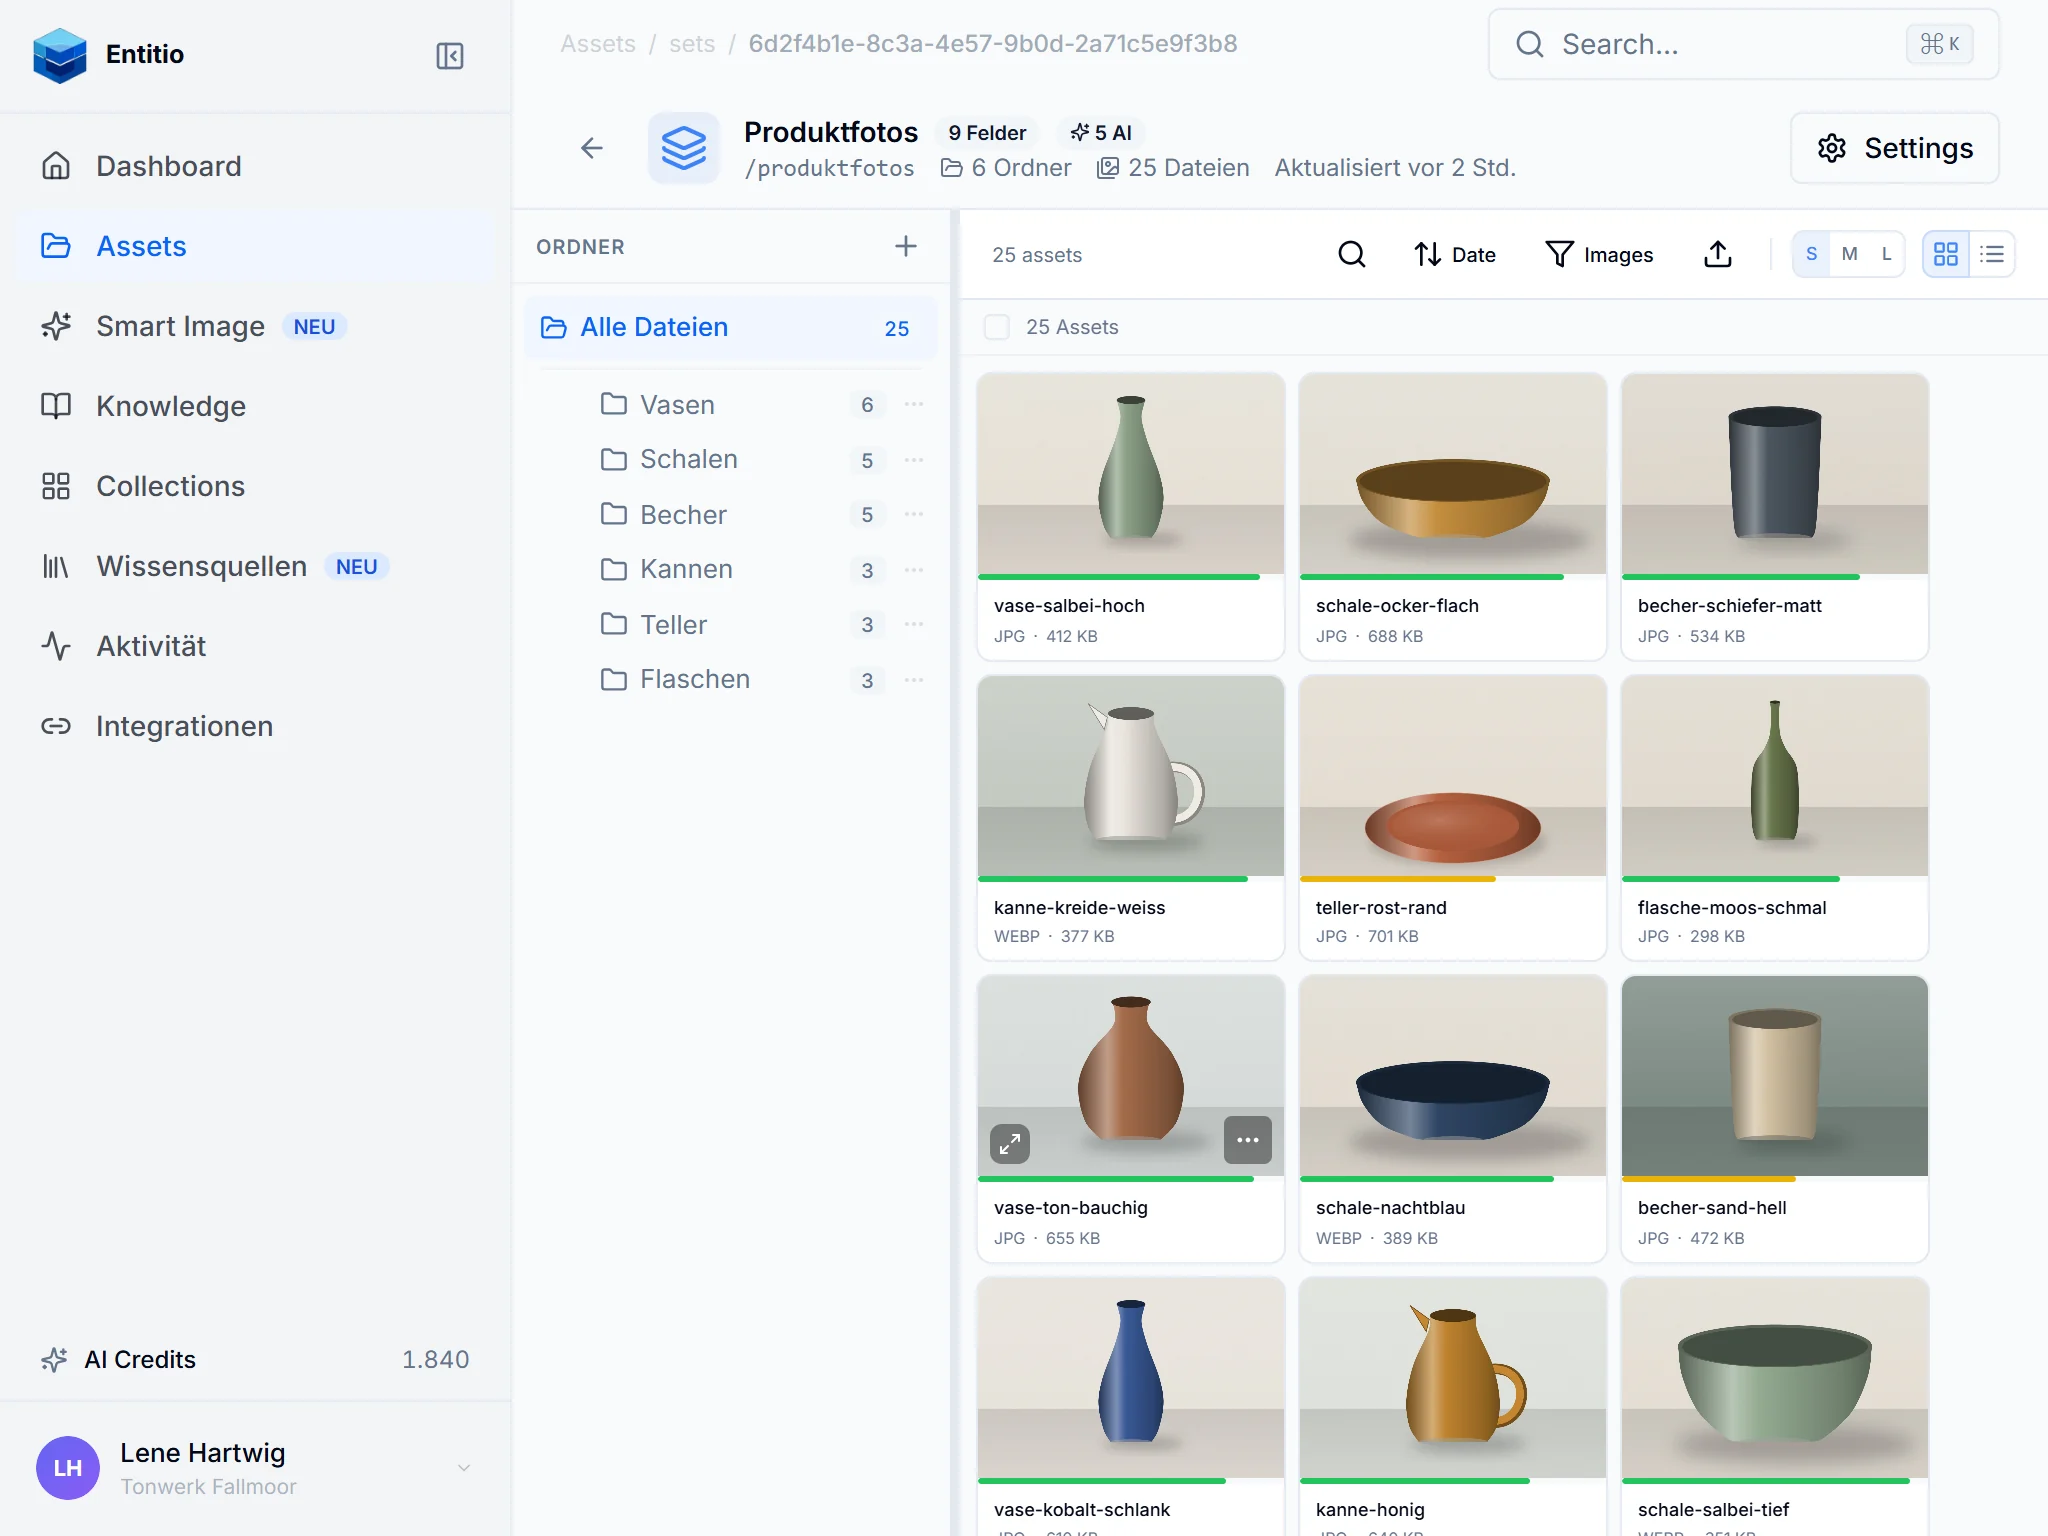Image resolution: width=2048 pixels, height=1536 pixels.
Task: Open Integrationen in the sidebar
Action: point(256,726)
